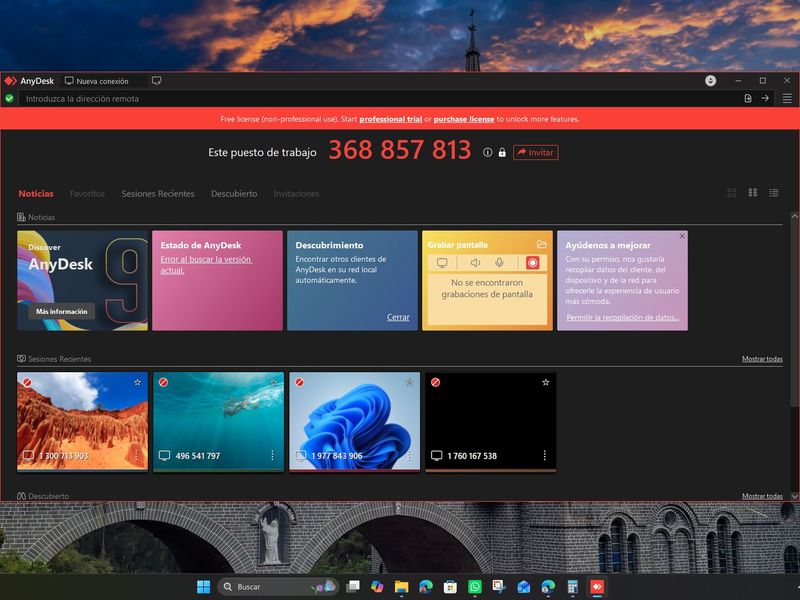800x600 pixels.
Task: Select the Noticias tab
Action: pyautogui.click(x=36, y=193)
